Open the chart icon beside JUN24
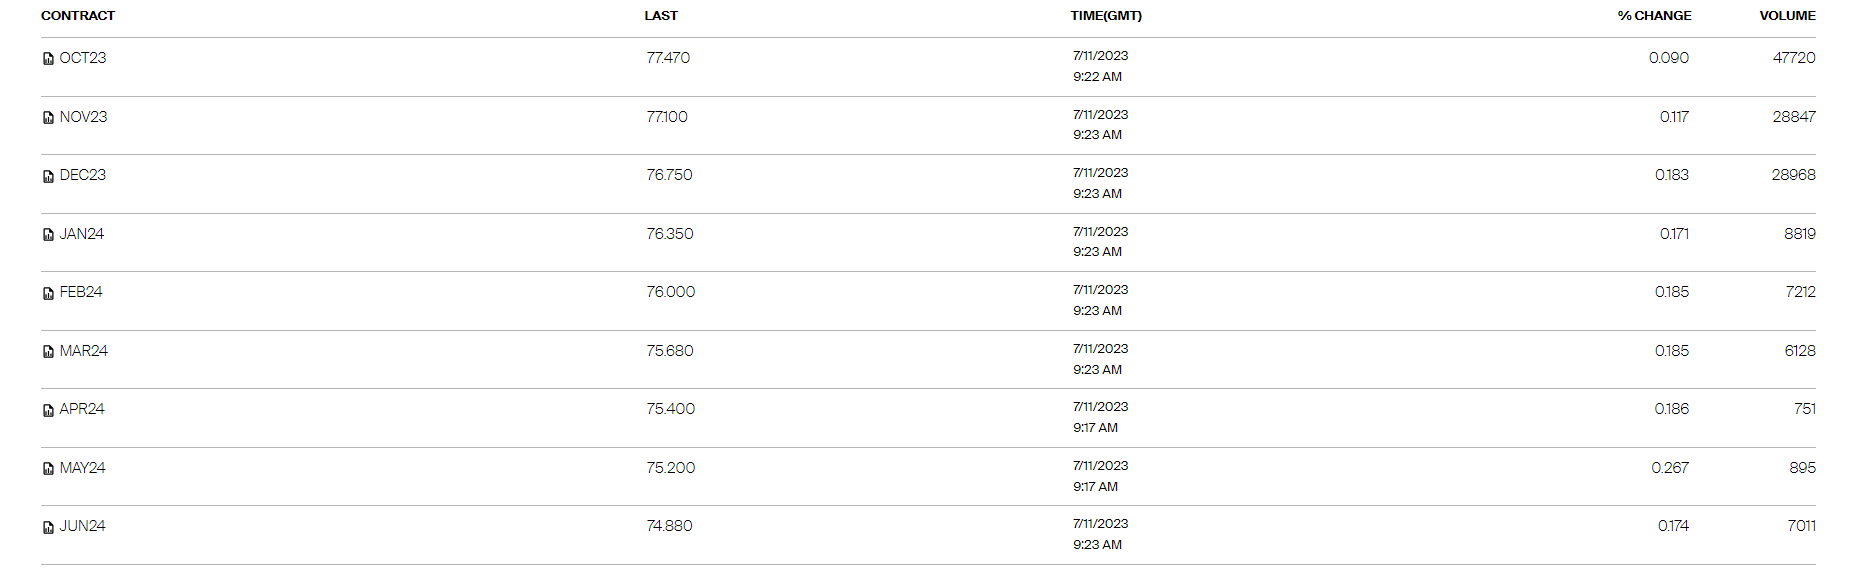This screenshot has width=1859, height=576. pyautogui.click(x=48, y=527)
